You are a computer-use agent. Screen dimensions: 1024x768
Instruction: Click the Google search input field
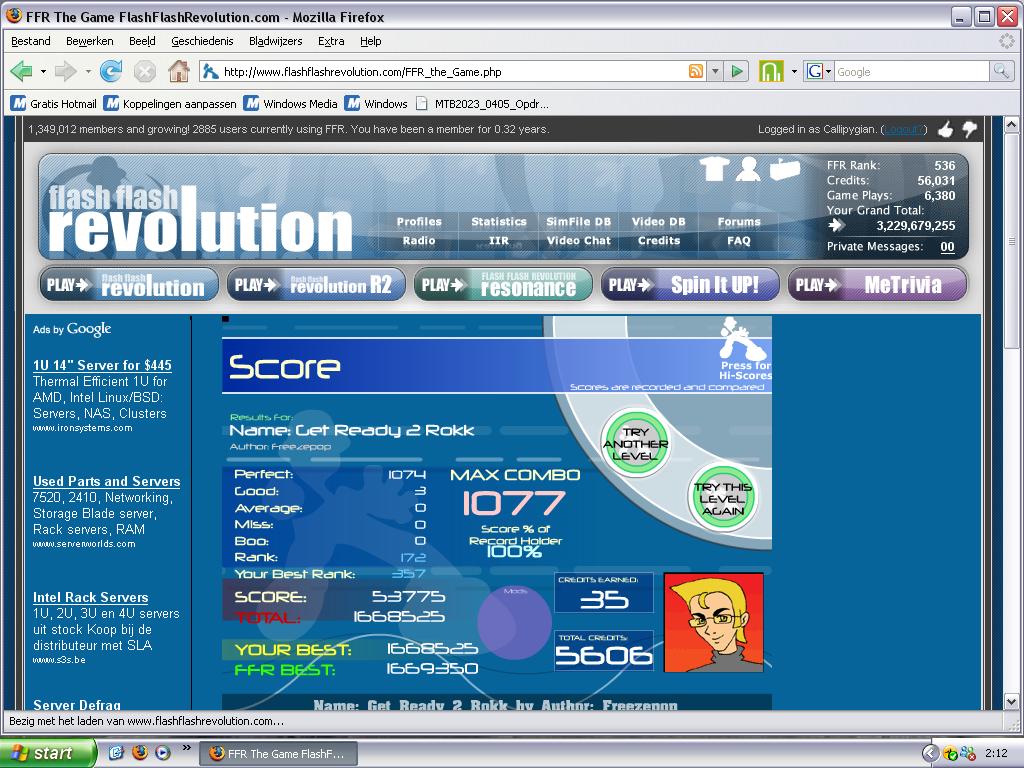coord(912,71)
